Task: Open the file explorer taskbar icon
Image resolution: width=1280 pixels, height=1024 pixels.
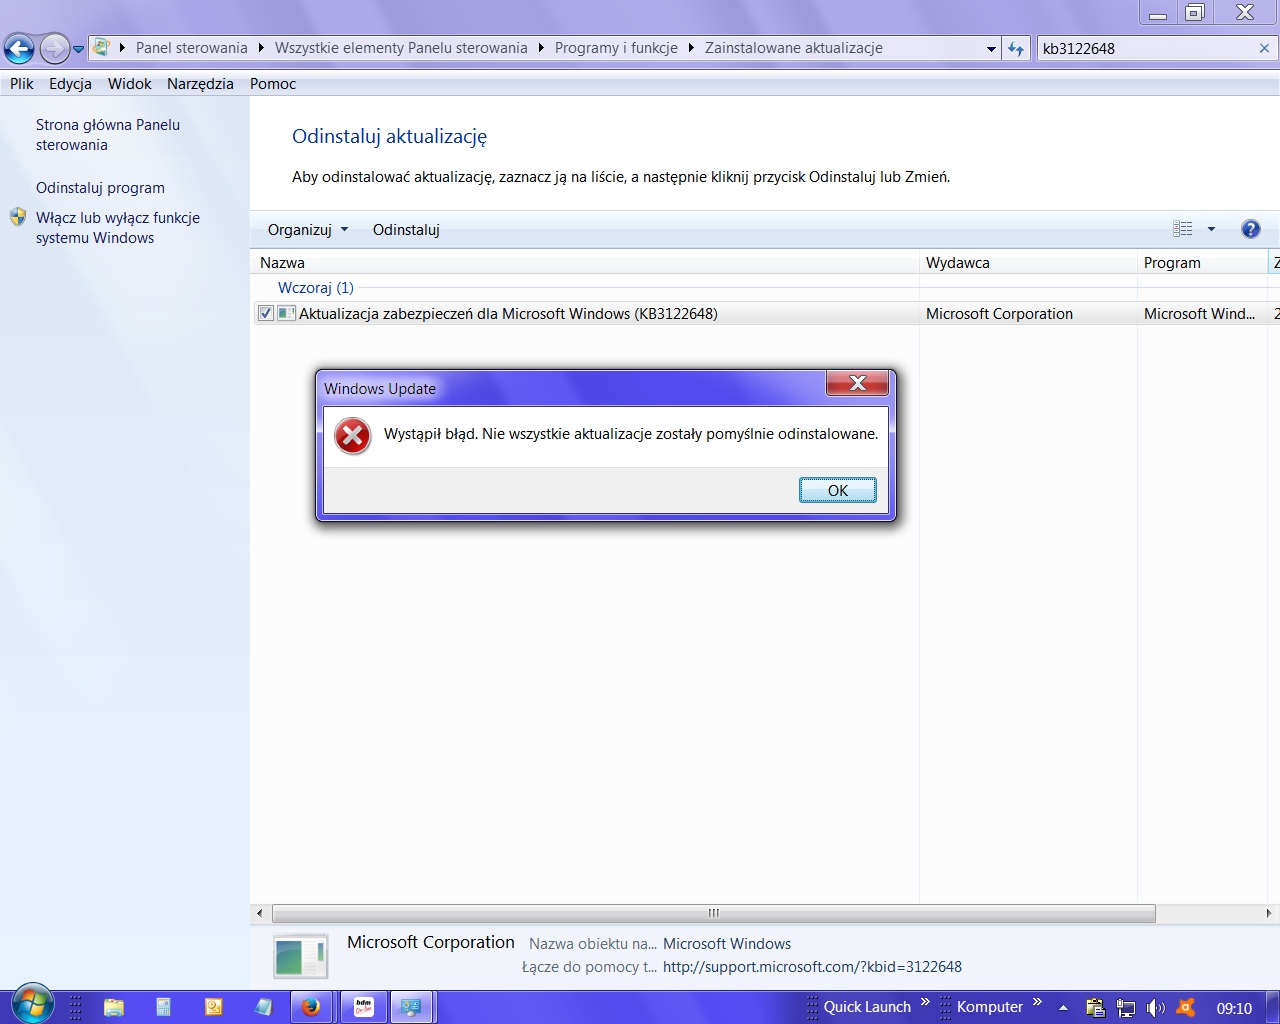Action: click(113, 1007)
